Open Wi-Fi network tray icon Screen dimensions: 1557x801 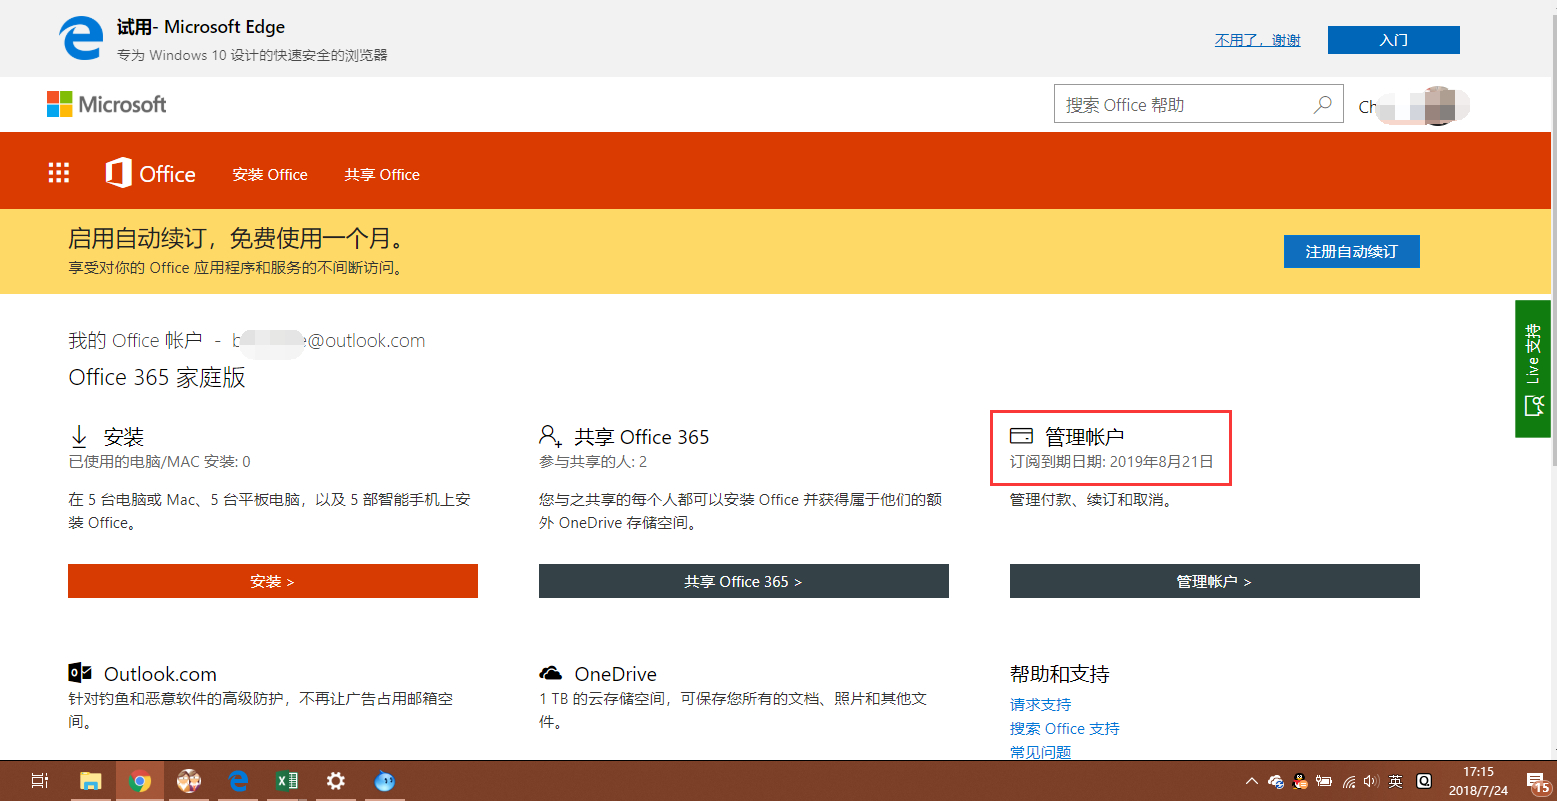pyautogui.click(x=1349, y=781)
